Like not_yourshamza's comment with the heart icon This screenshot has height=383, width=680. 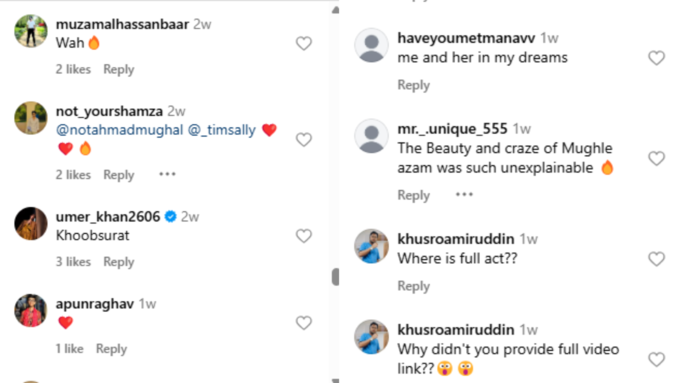pyautogui.click(x=304, y=140)
